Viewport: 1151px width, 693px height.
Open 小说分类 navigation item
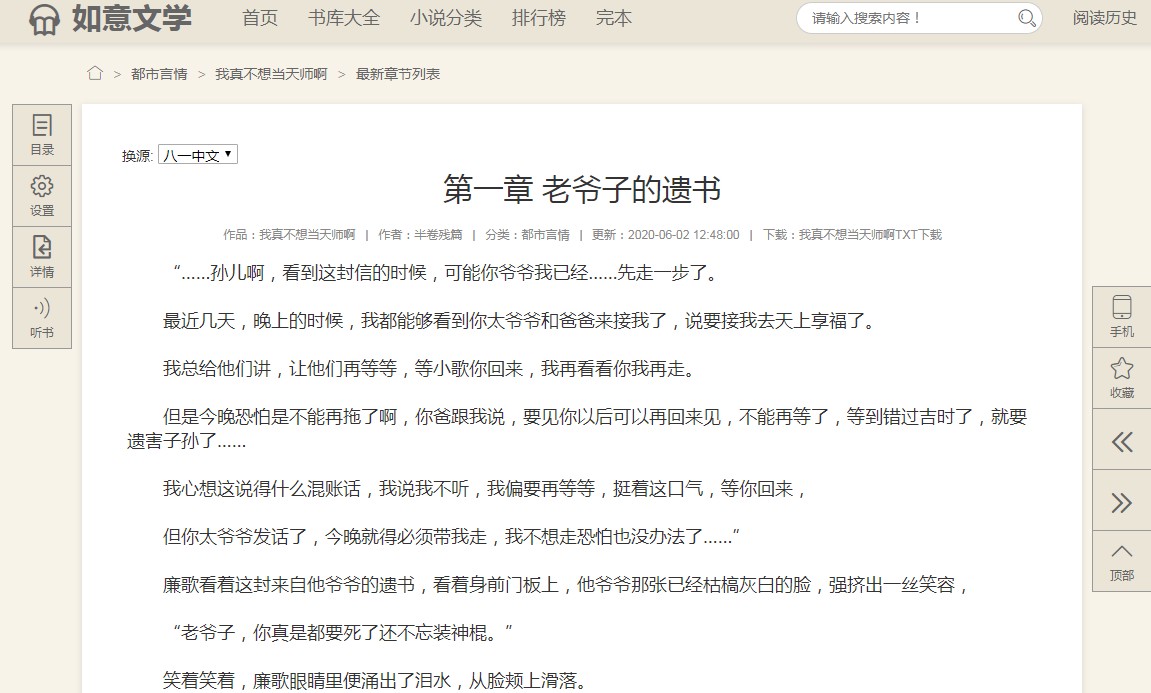click(445, 18)
